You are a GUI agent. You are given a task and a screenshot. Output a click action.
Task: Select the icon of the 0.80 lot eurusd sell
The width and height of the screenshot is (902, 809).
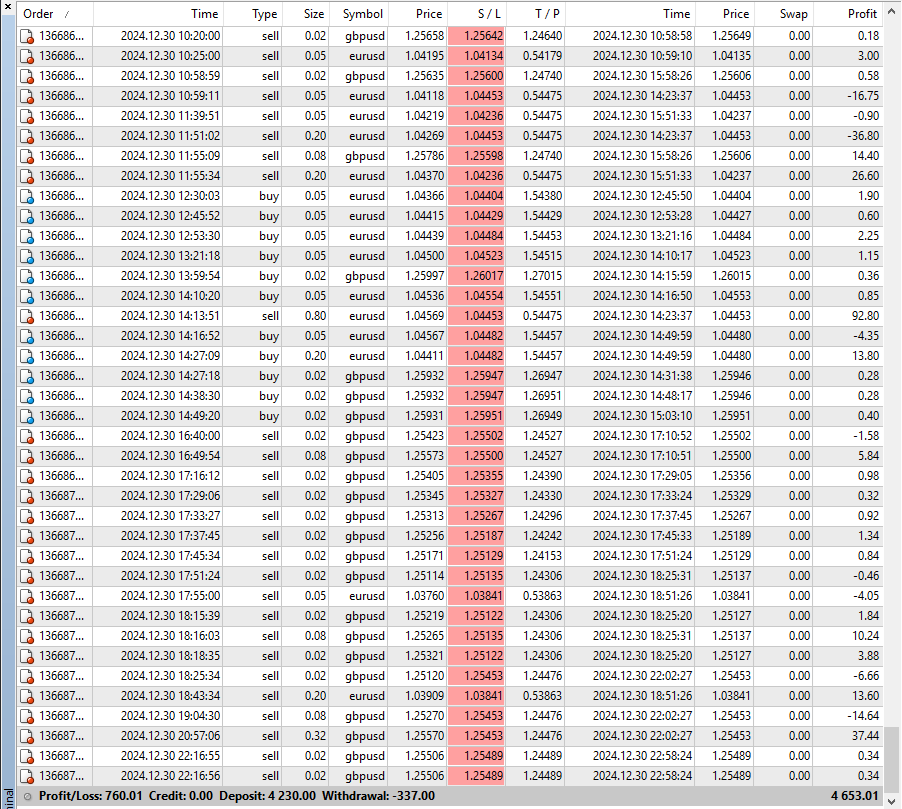[x=28, y=316]
